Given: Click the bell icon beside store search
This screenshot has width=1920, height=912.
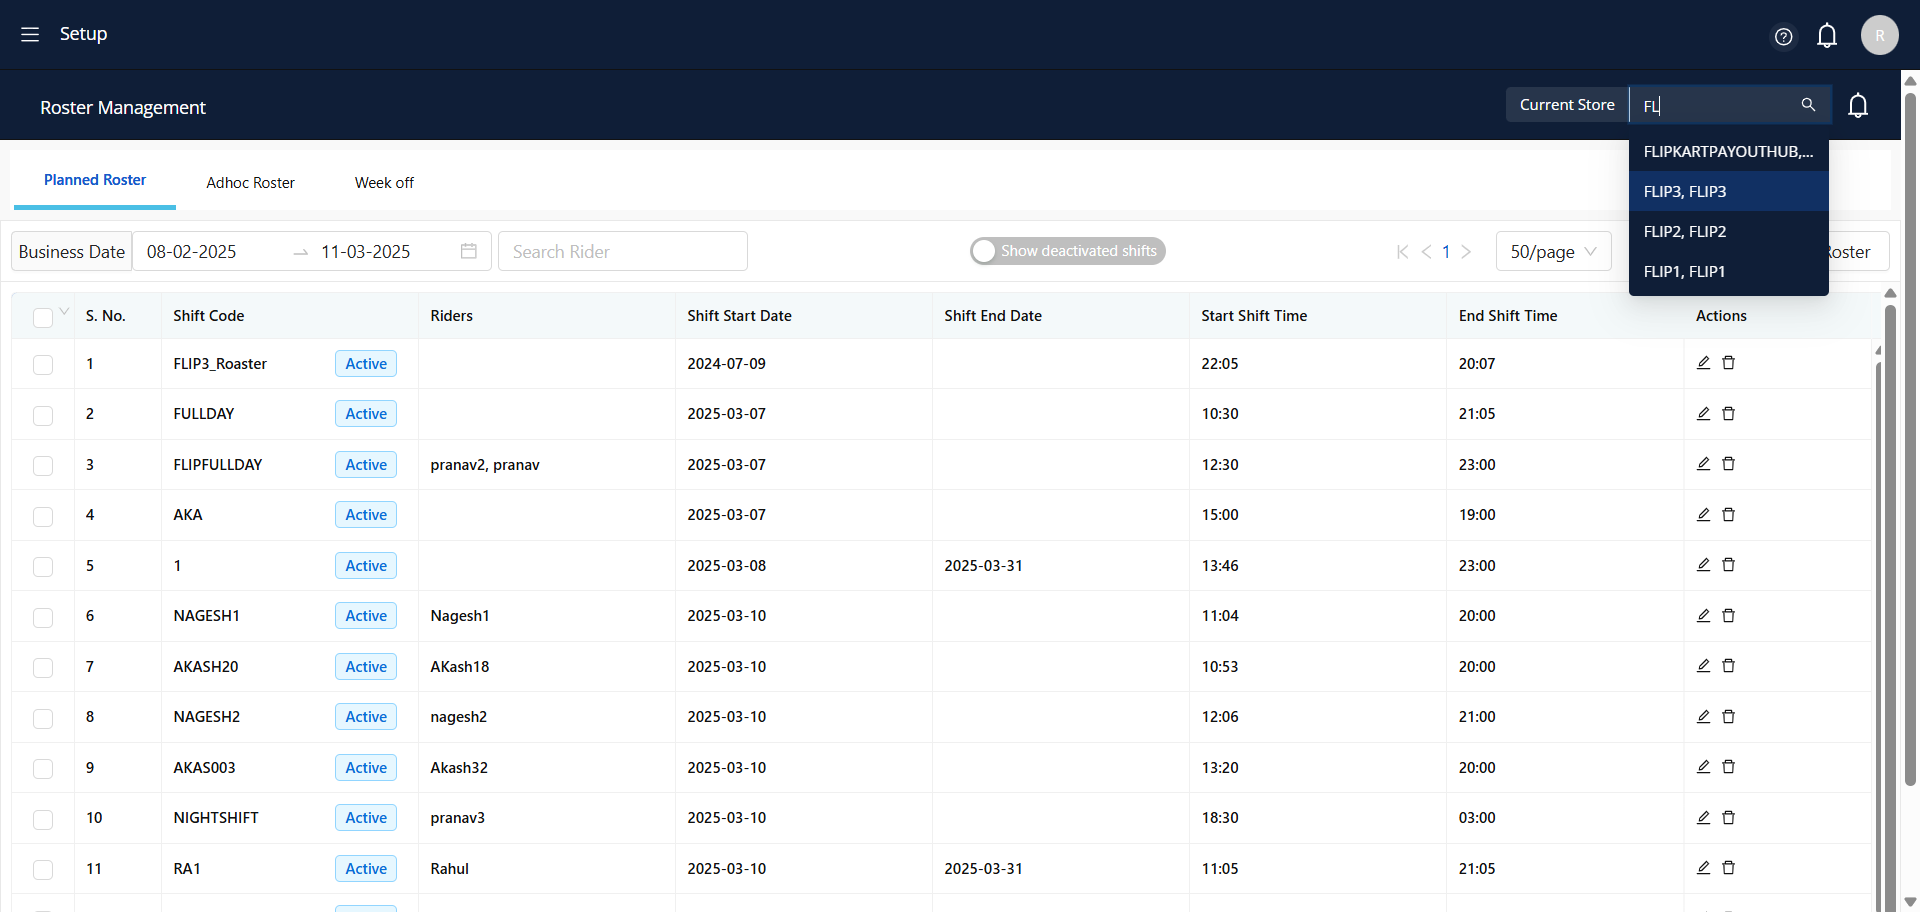Looking at the screenshot, I should pyautogui.click(x=1858, y=105).
